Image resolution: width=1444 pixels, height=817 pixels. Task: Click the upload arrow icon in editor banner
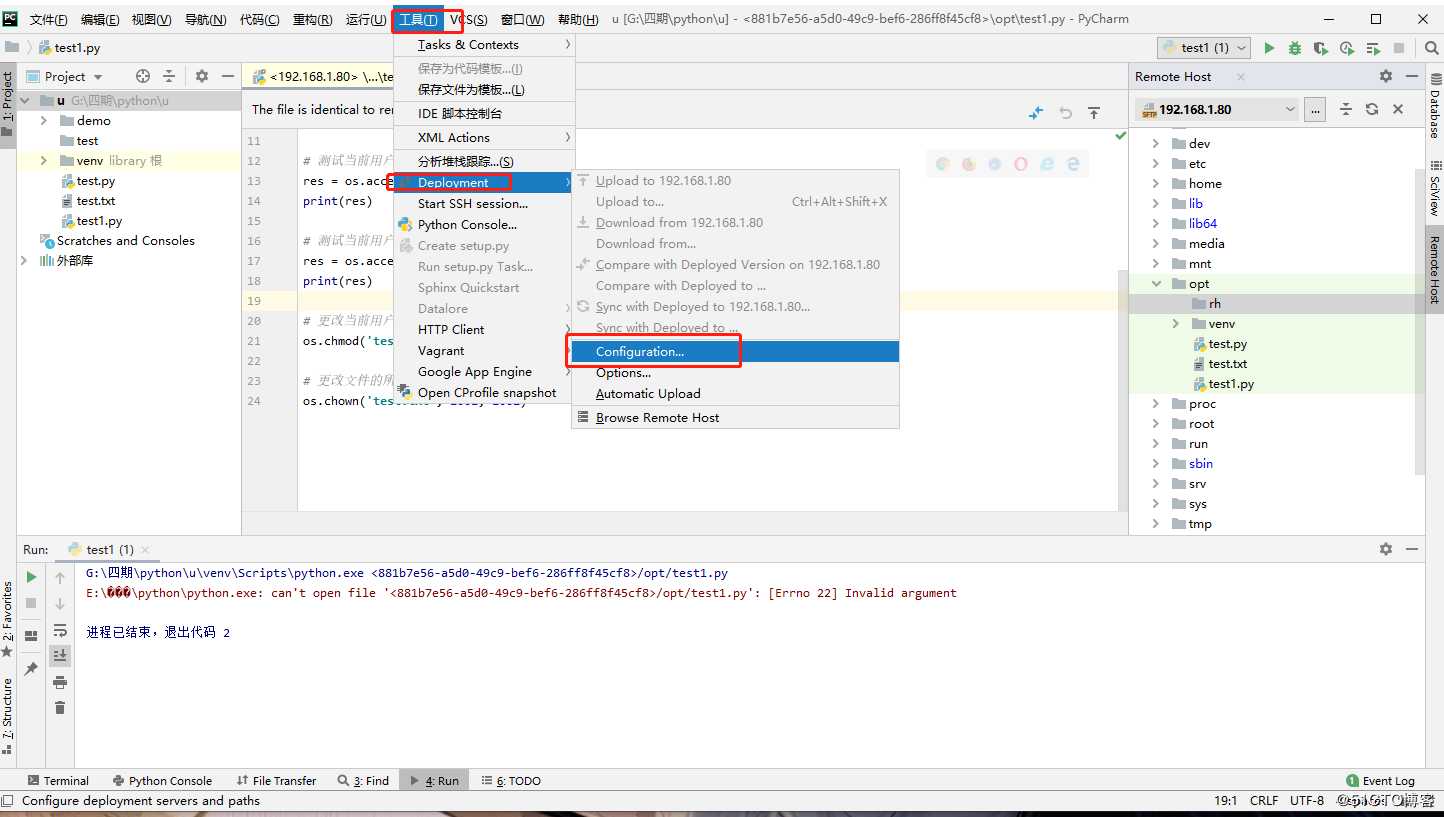[x=1094, y=113]
